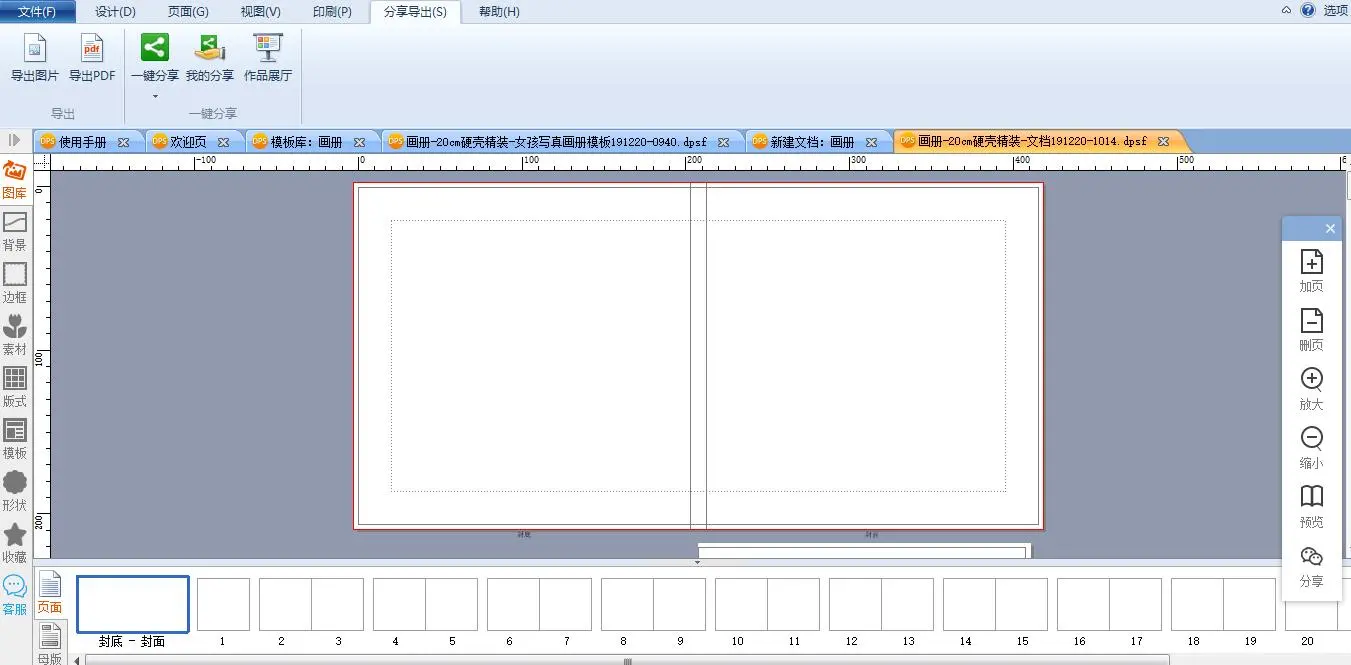Open the 图库 image library panel
This screenshot has width=1351, height=665.
click(15, 181)
